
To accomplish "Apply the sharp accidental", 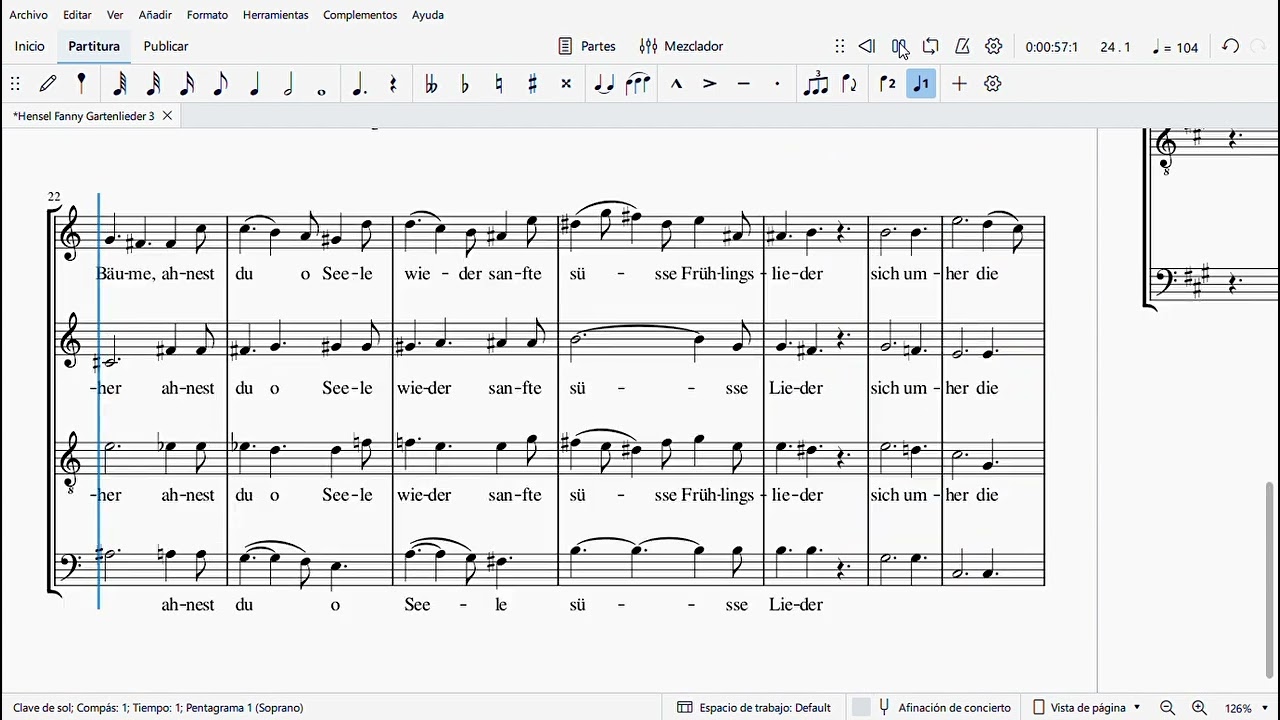I will (x=532, y=84).
